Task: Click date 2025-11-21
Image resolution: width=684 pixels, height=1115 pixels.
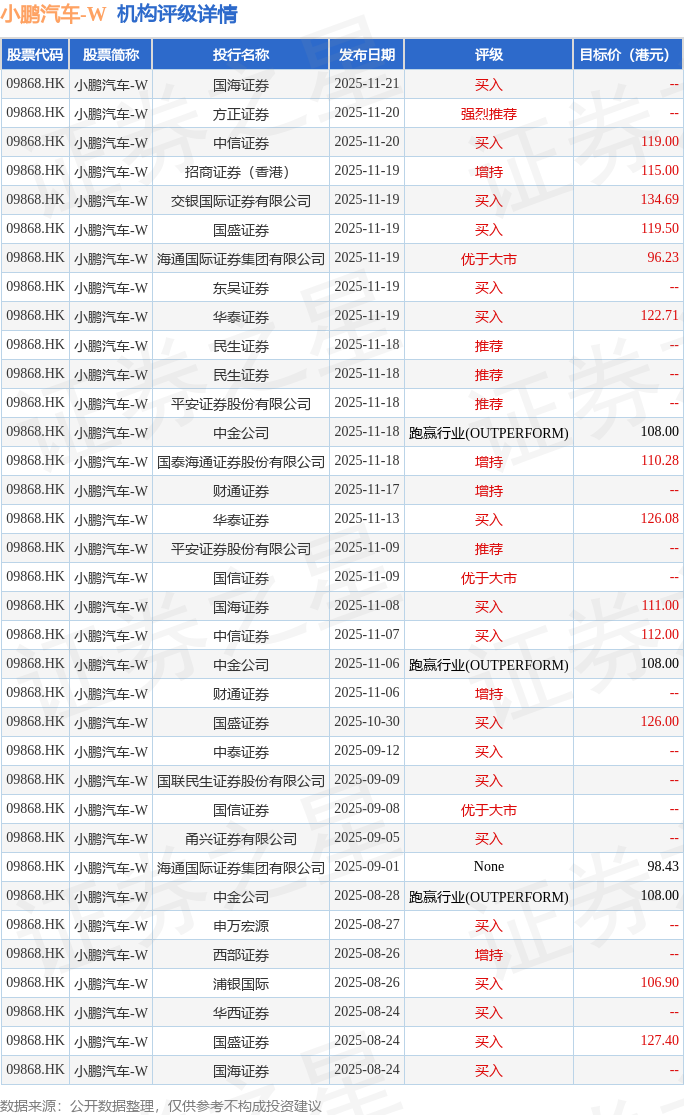Action: (x=367, y=84)
